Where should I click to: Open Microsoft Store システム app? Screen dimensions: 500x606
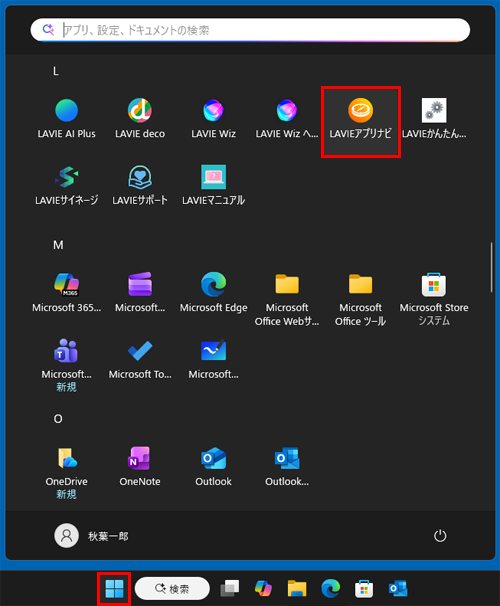(x=434, y=298)
